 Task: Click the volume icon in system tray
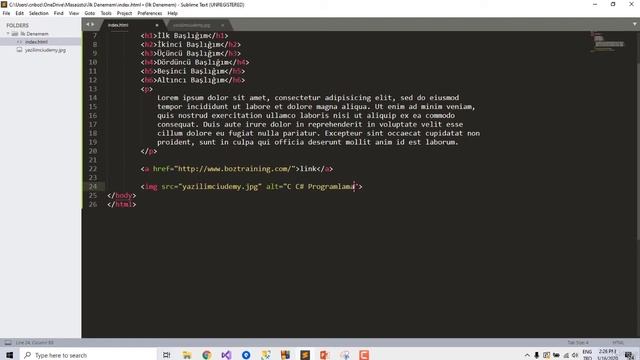pyautogui.click(x=575, y=355)
